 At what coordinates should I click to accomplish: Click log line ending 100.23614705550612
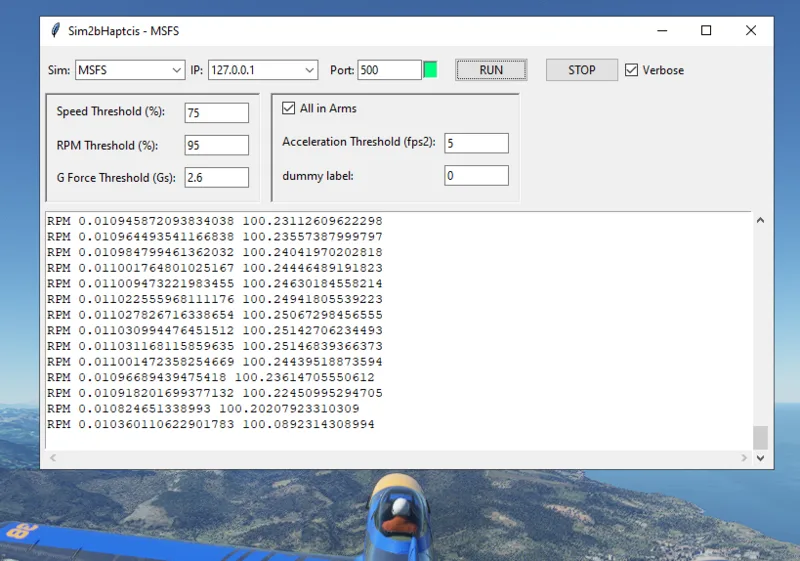211,378
